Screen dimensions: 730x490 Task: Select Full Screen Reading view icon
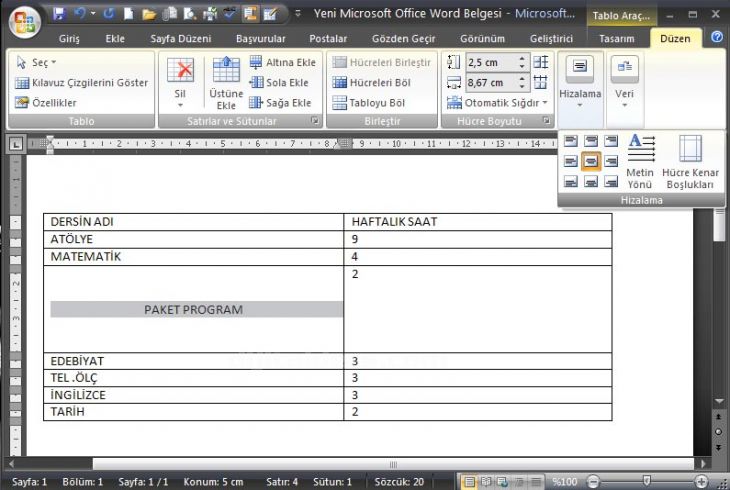486,482
